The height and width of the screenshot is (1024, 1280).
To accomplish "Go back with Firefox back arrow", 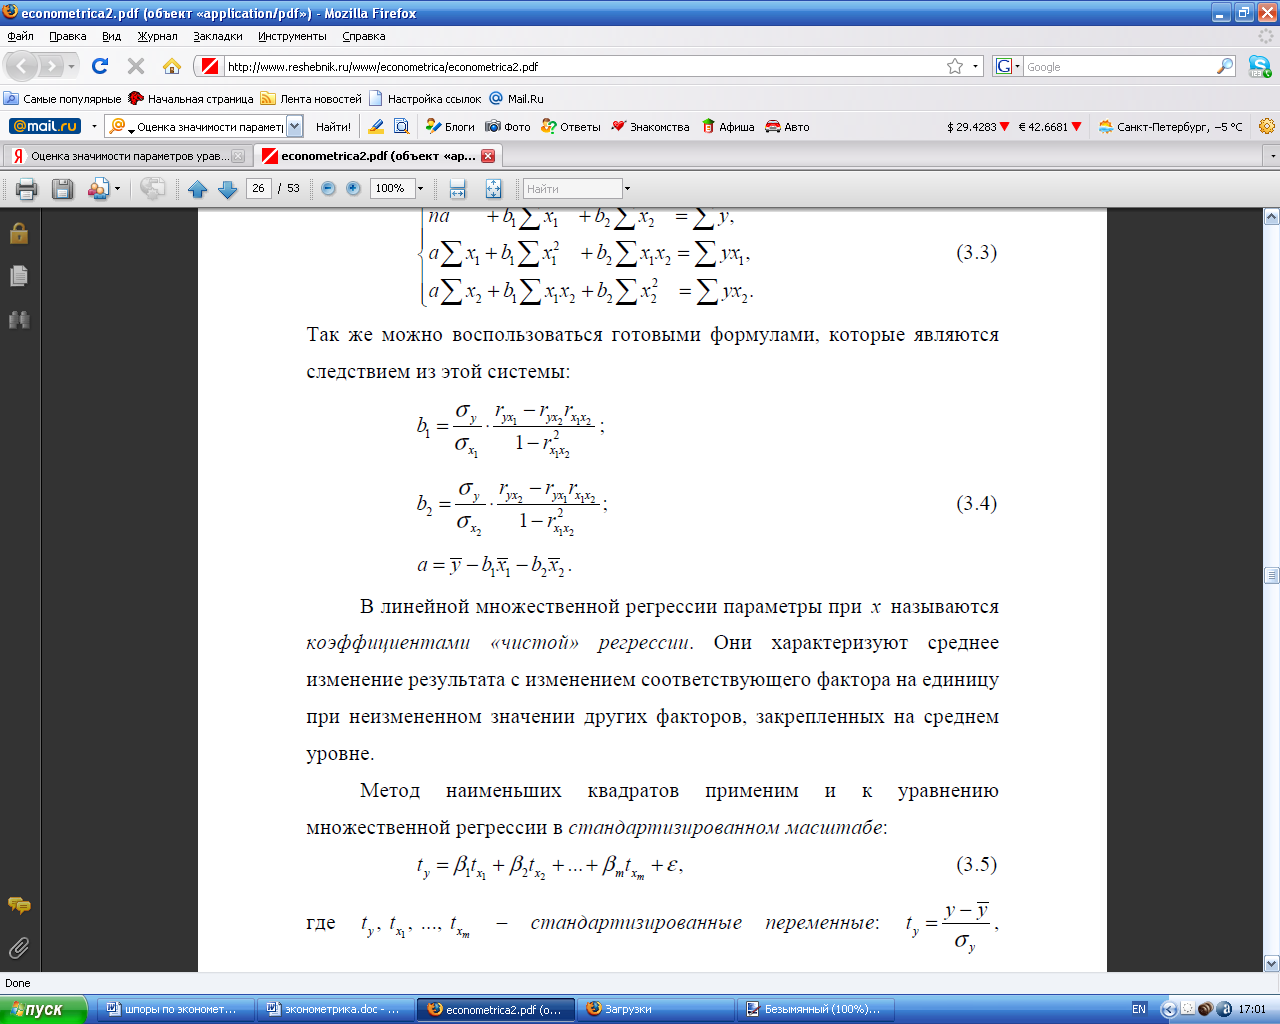I will coord(22,66).
